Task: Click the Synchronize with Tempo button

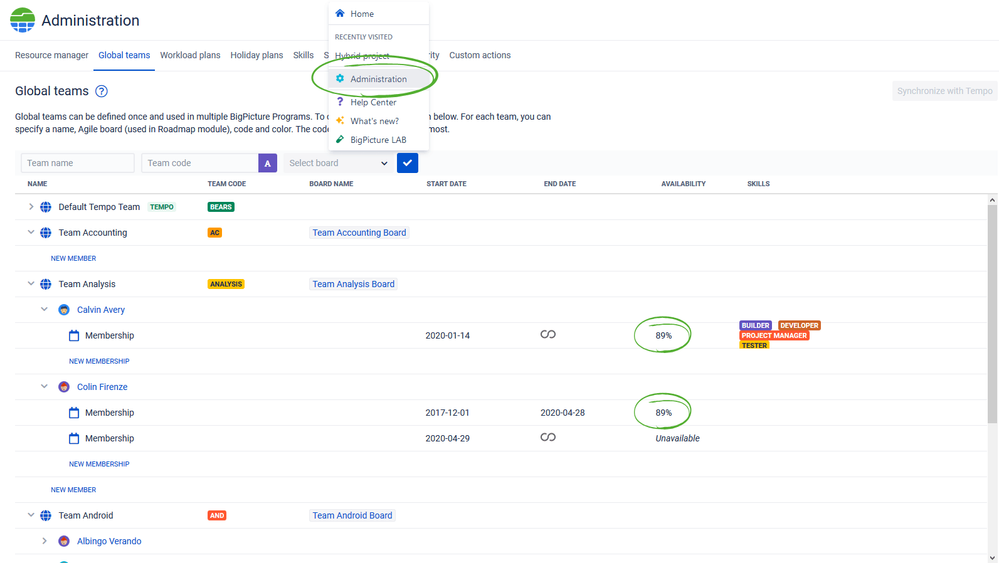Action: tap(945, 91)
